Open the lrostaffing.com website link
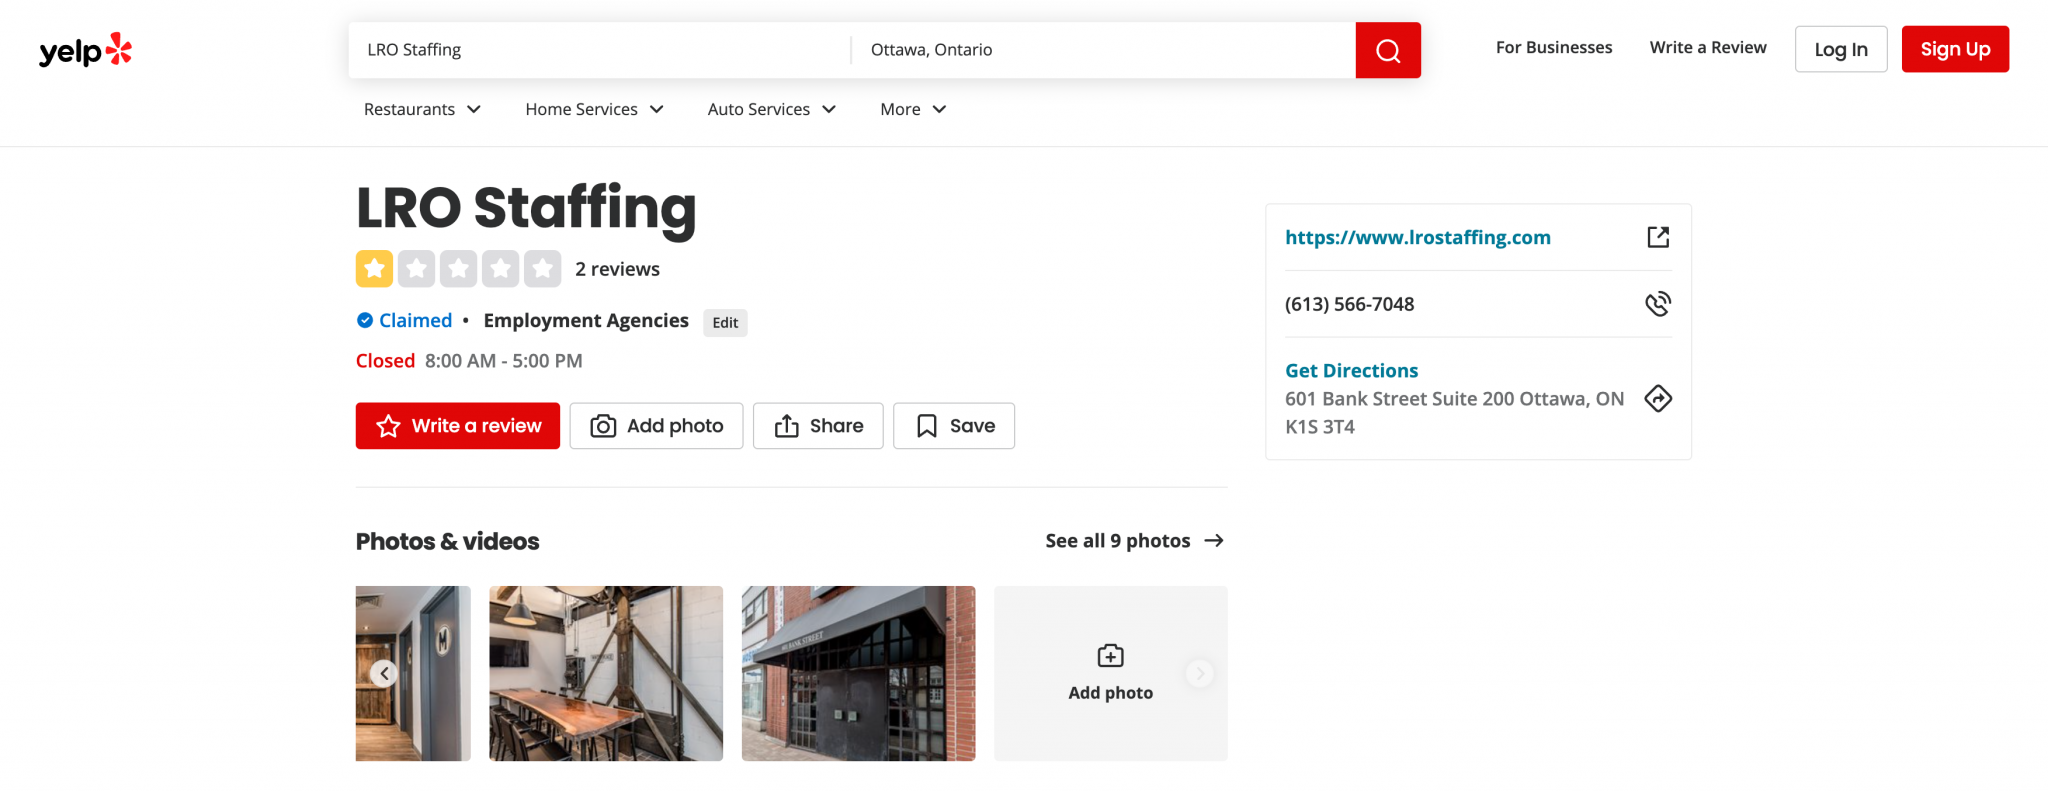The width and height of the screenshot is (2048, 791). point(1417,237)
